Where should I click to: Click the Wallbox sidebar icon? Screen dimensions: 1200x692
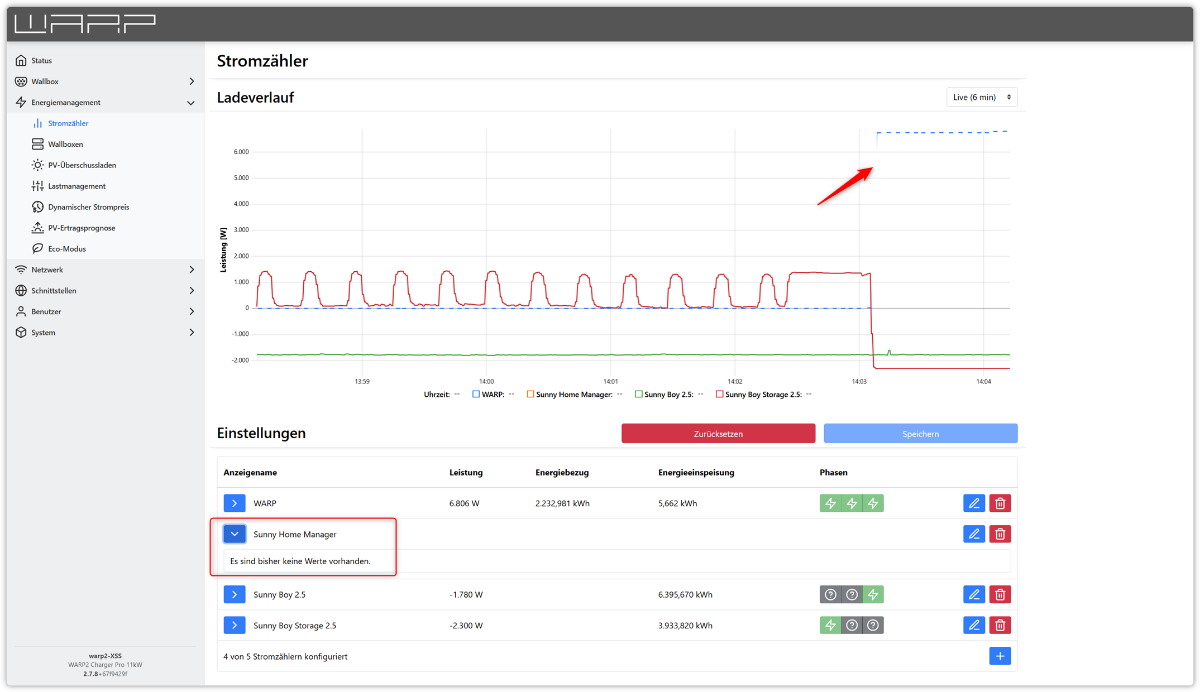tap(21, 81)
